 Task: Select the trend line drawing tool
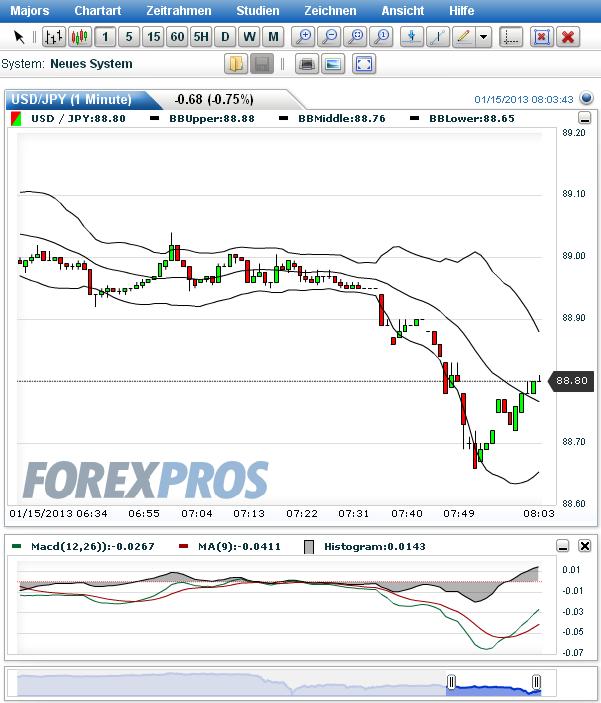(438, 37)
